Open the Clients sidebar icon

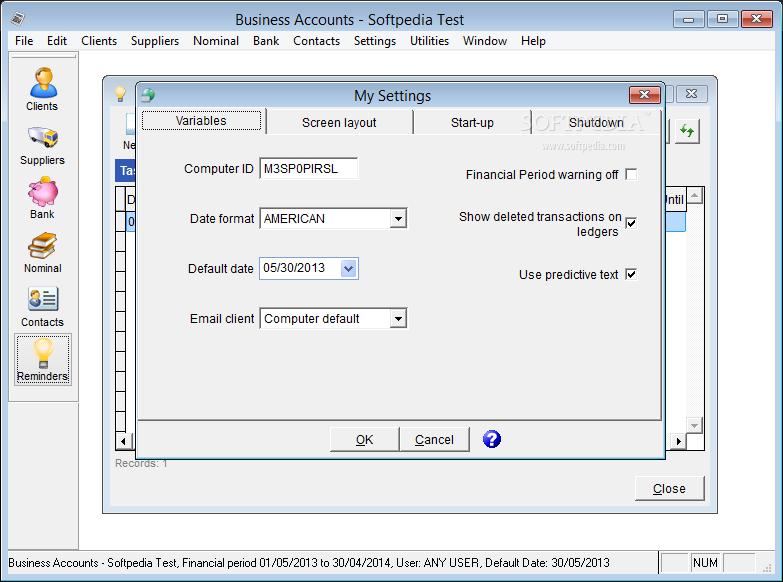point(42,90)
